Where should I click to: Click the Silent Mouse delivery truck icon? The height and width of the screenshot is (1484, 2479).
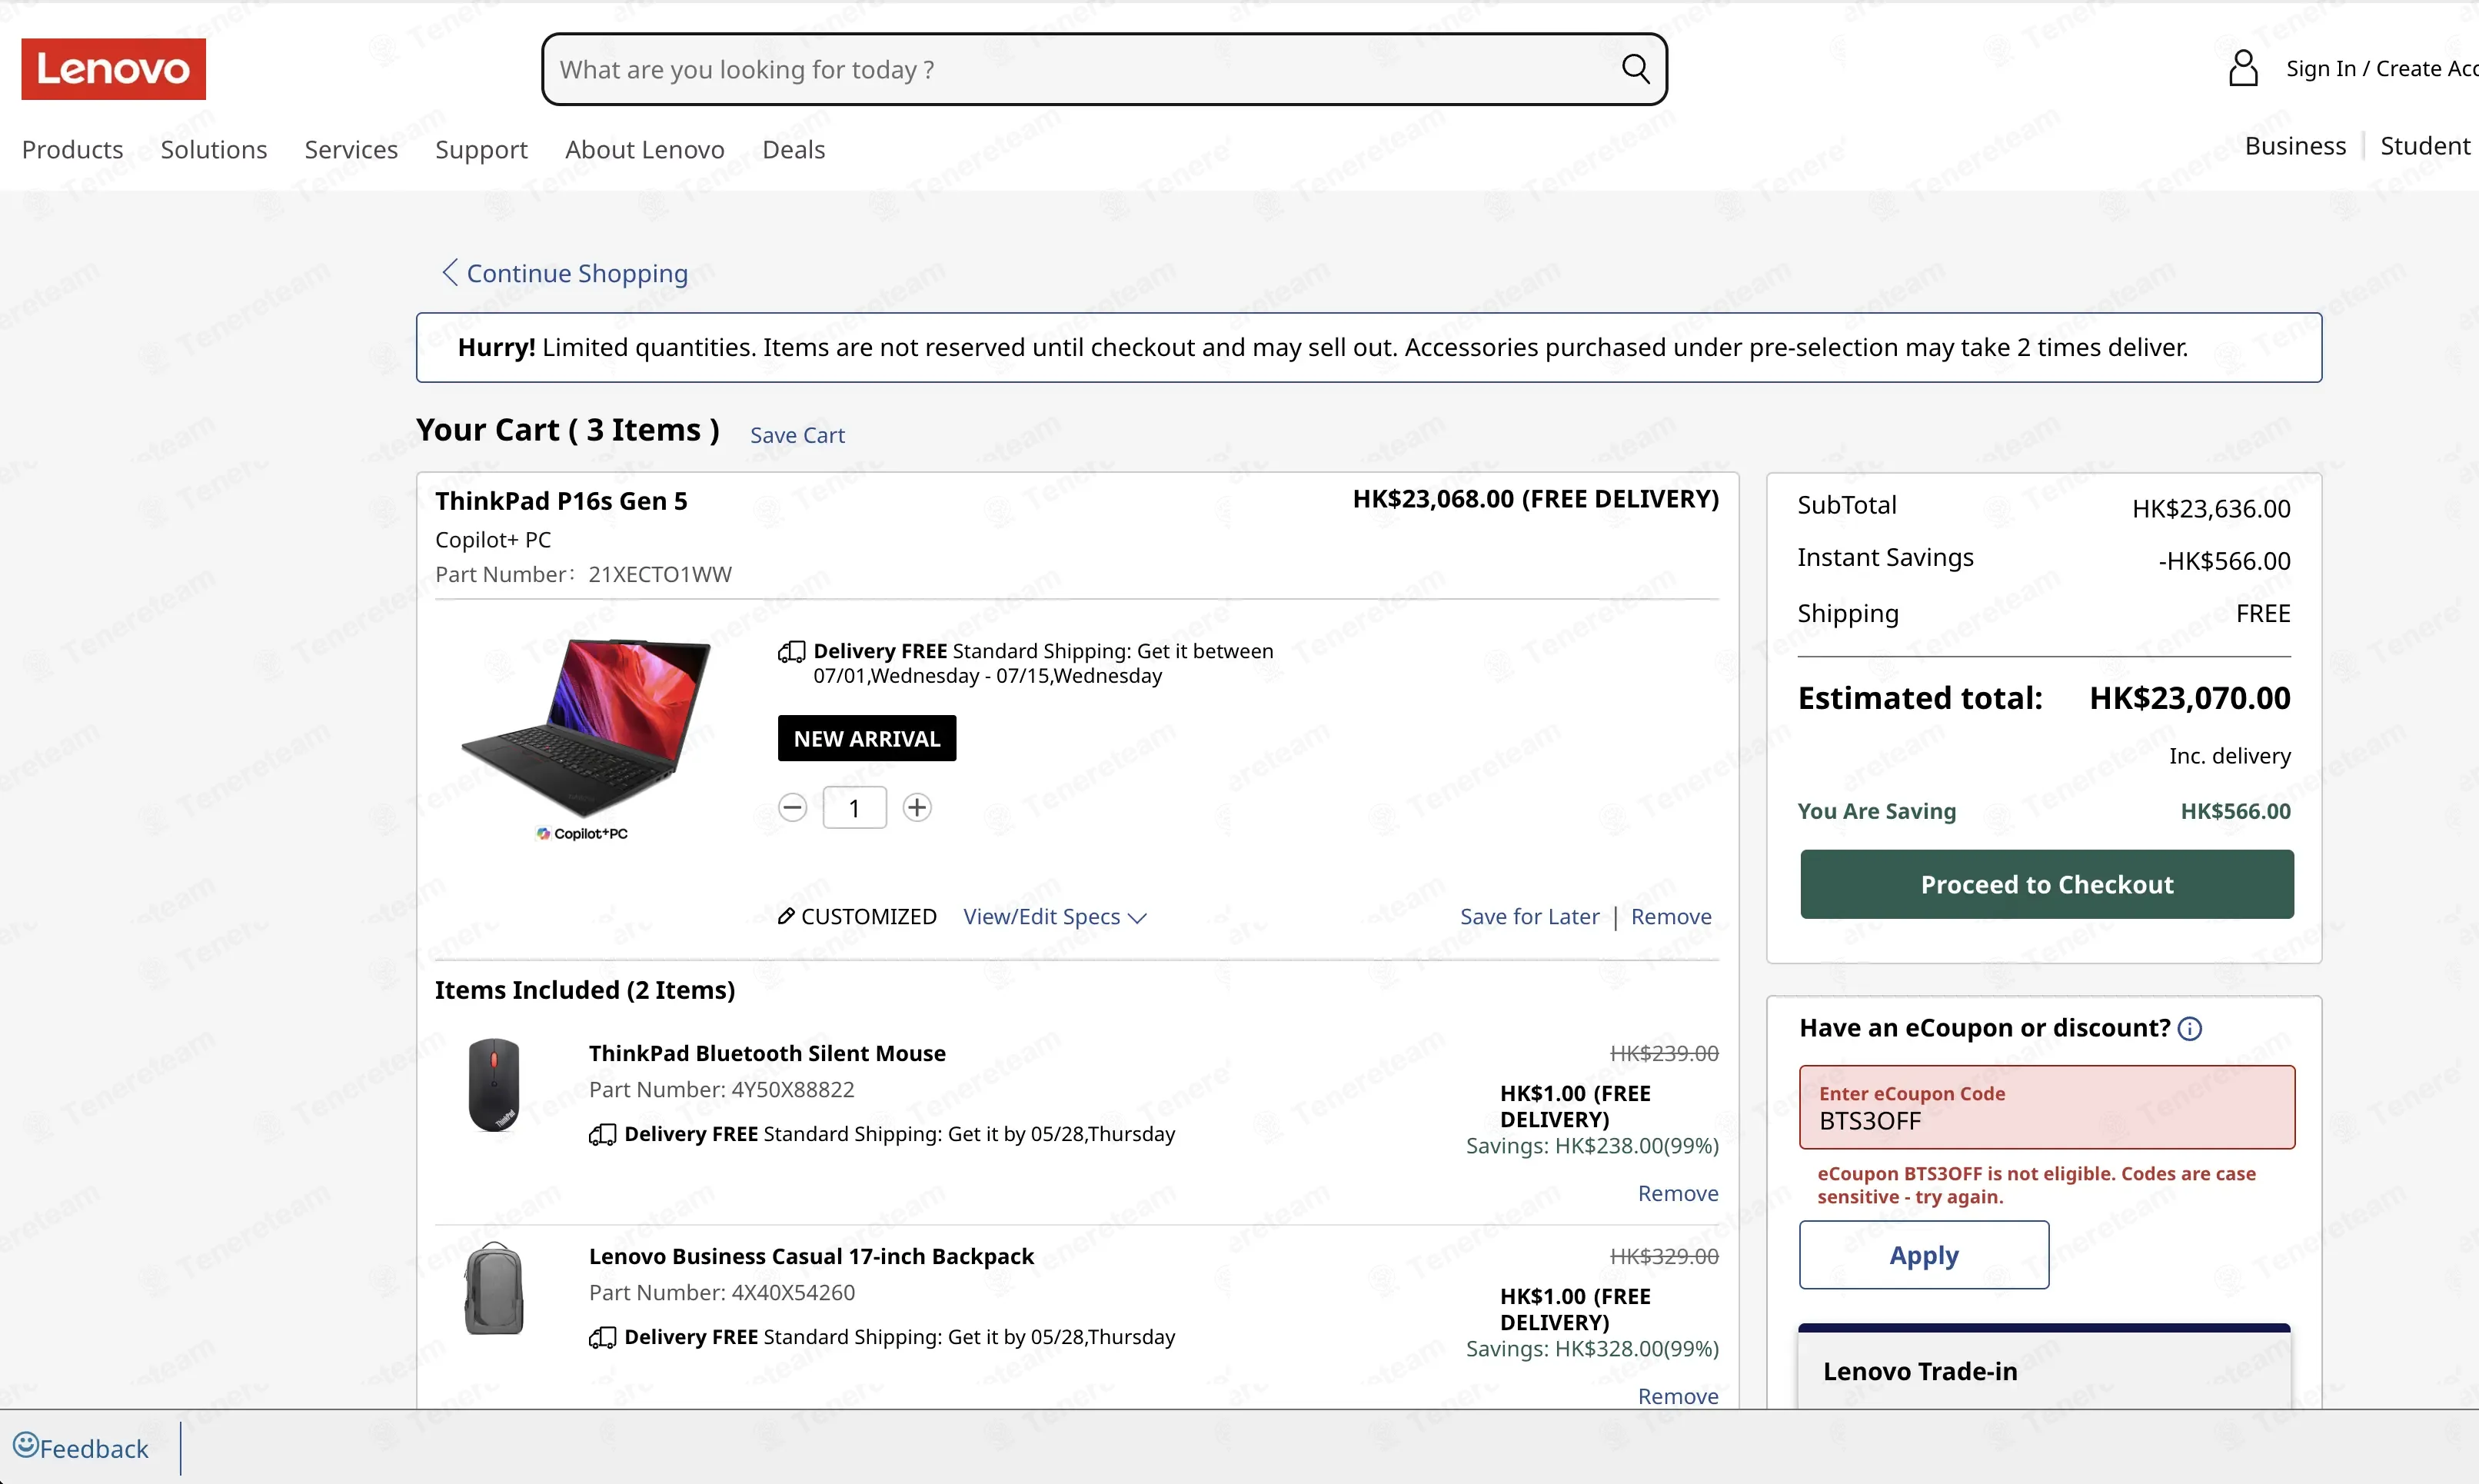coord(602,1134)
